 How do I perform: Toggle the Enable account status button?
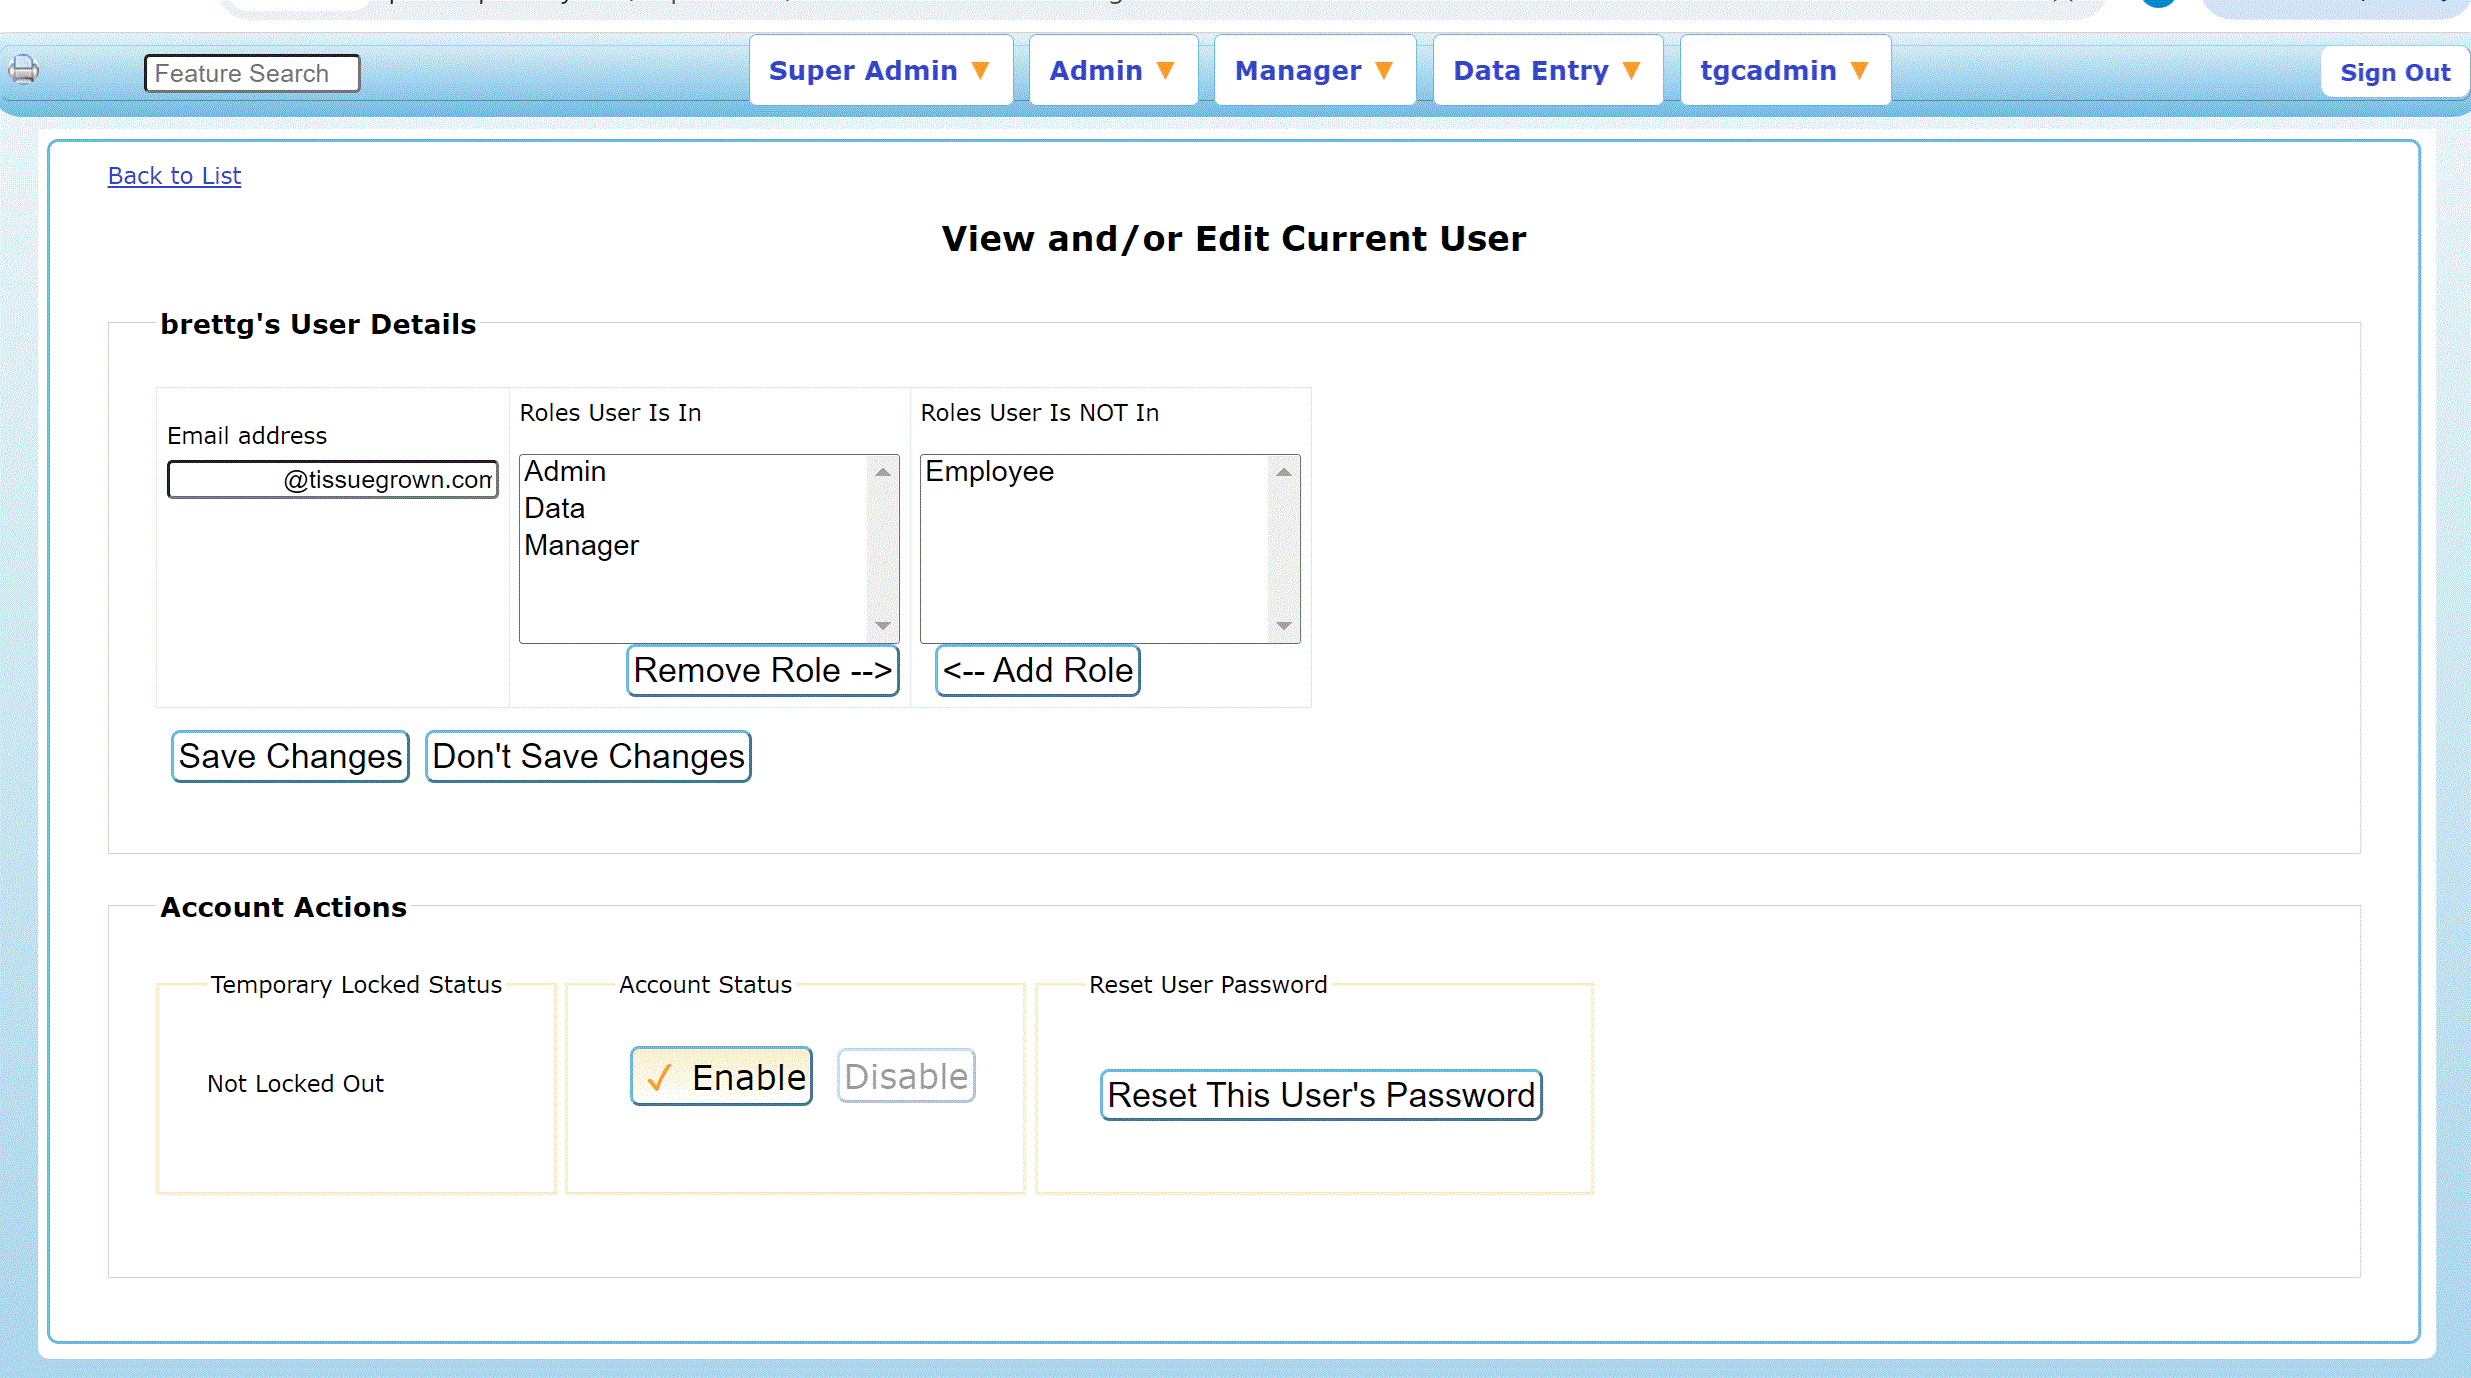(x=721, y=1076)
